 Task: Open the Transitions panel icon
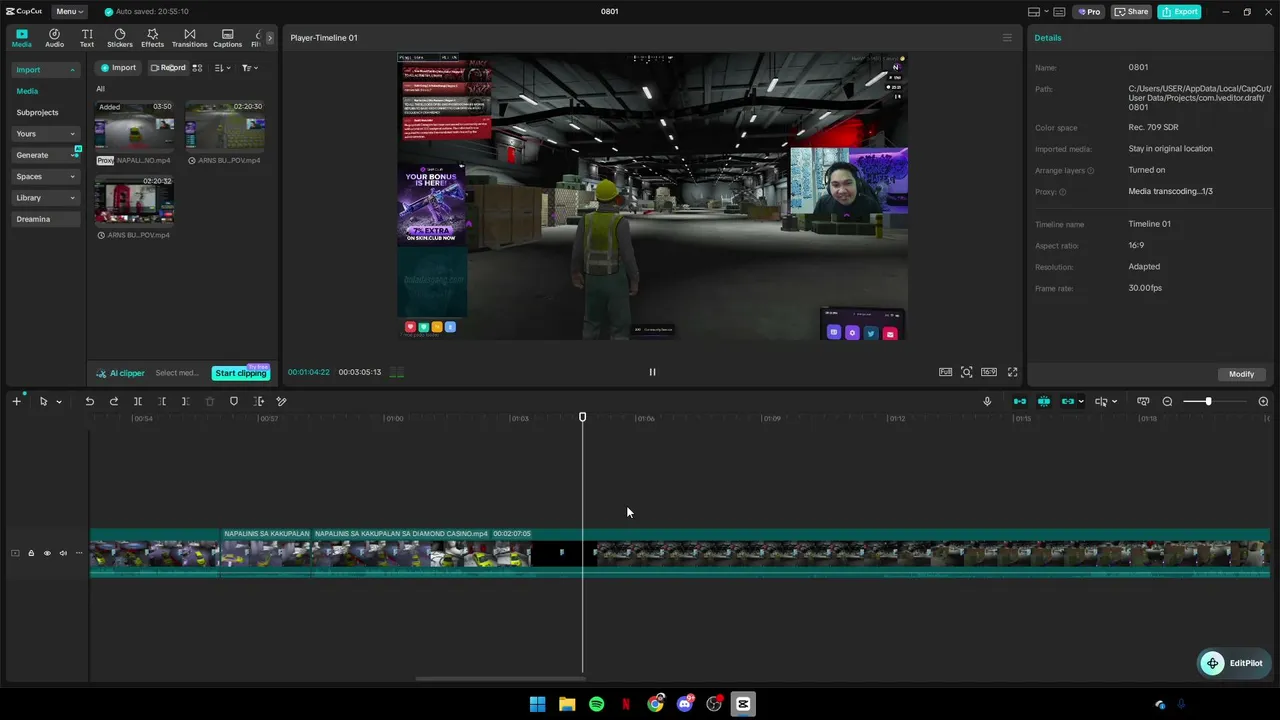189,38
